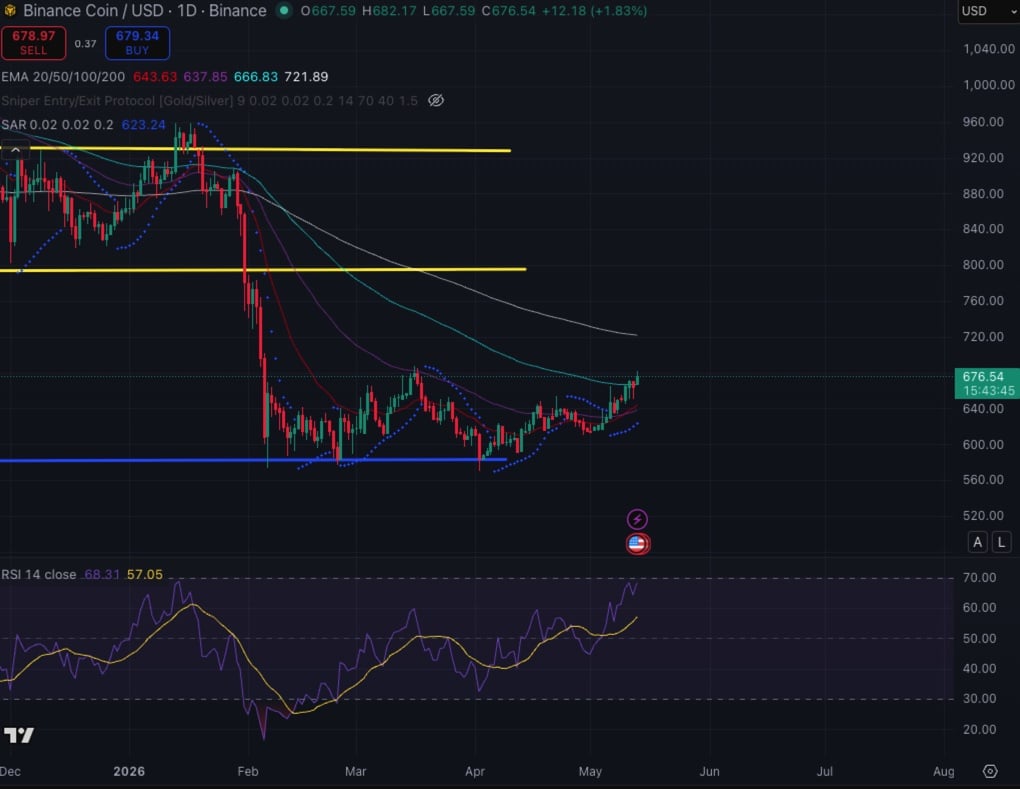Click the 30.00 RSI axis label
Screen dimensions: 1020x789
[980, 699]
